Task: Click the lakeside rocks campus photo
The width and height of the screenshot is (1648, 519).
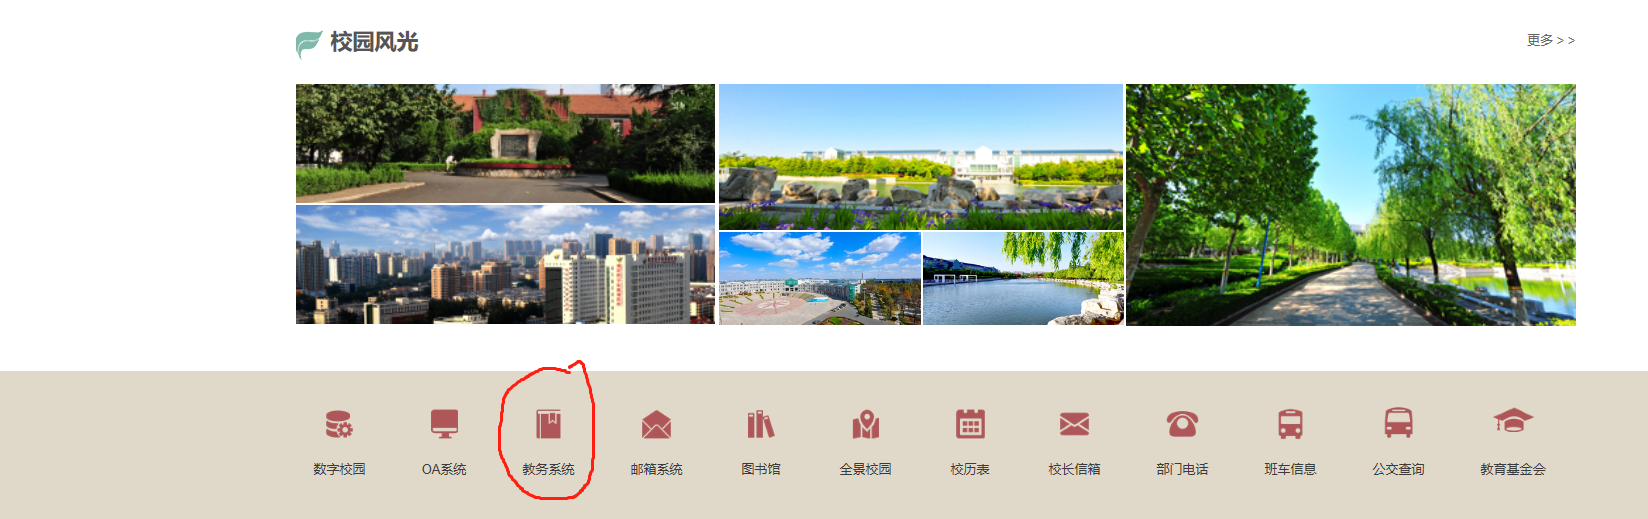Action: (x=921, y=157)
